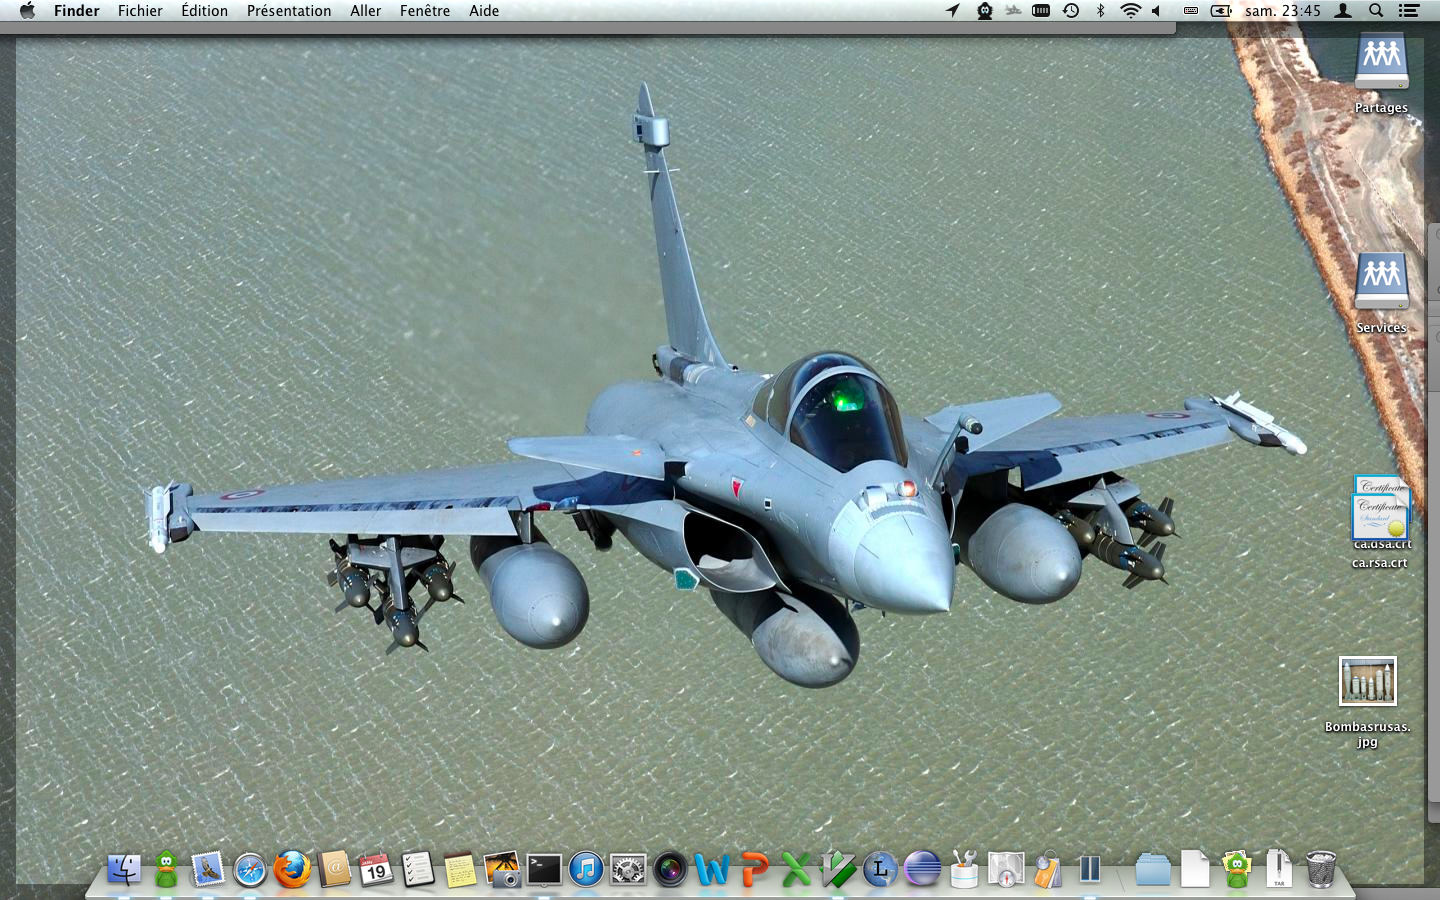Open the Fichier menu
This screenshot has height=900, width=1440.
(140, 11)
